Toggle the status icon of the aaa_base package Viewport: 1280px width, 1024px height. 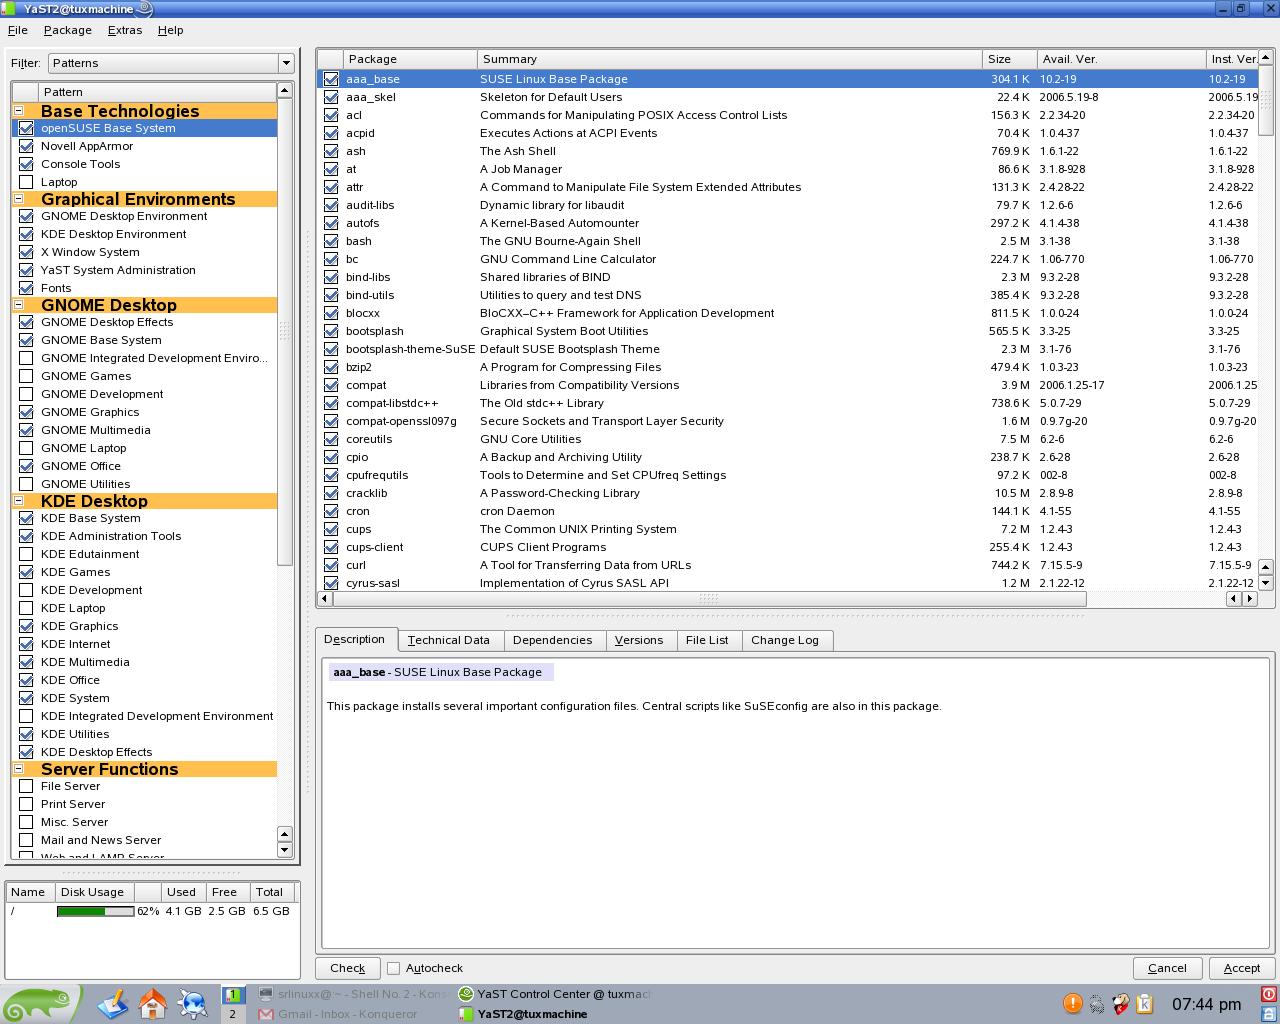click(x=331, y=79)
